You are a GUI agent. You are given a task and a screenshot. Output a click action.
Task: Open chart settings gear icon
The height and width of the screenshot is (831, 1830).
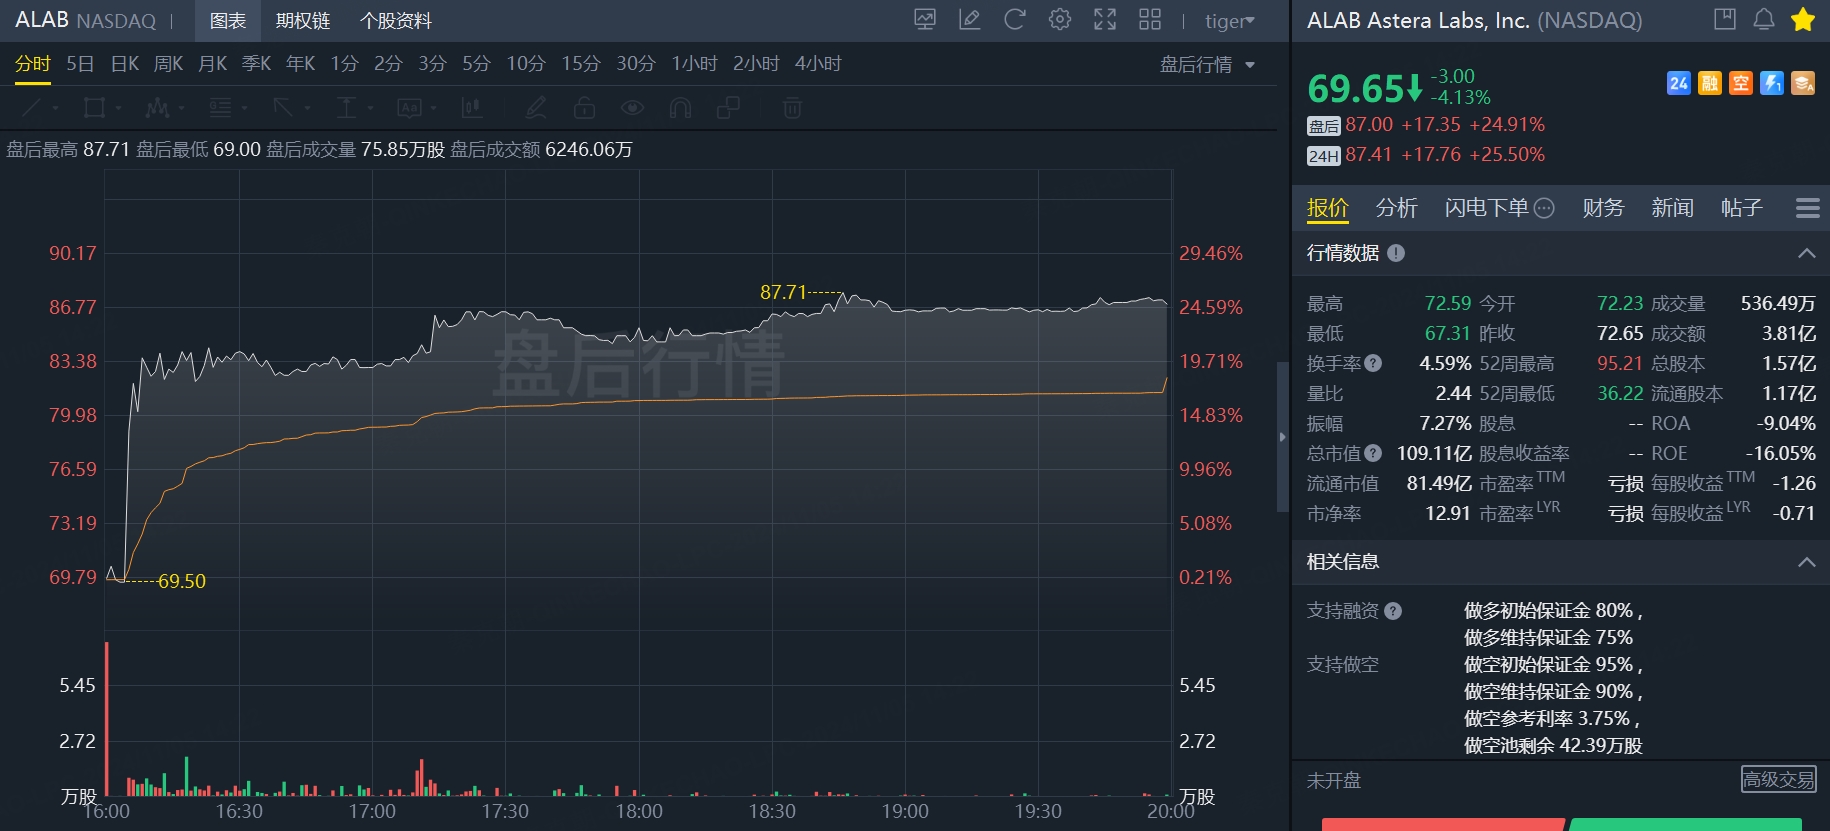(x=1060, y=20)
